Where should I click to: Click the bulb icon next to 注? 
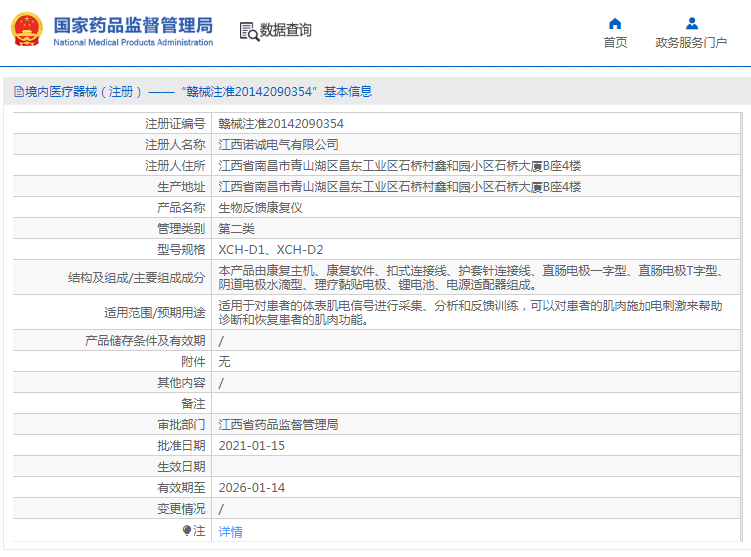click(187, 531)
